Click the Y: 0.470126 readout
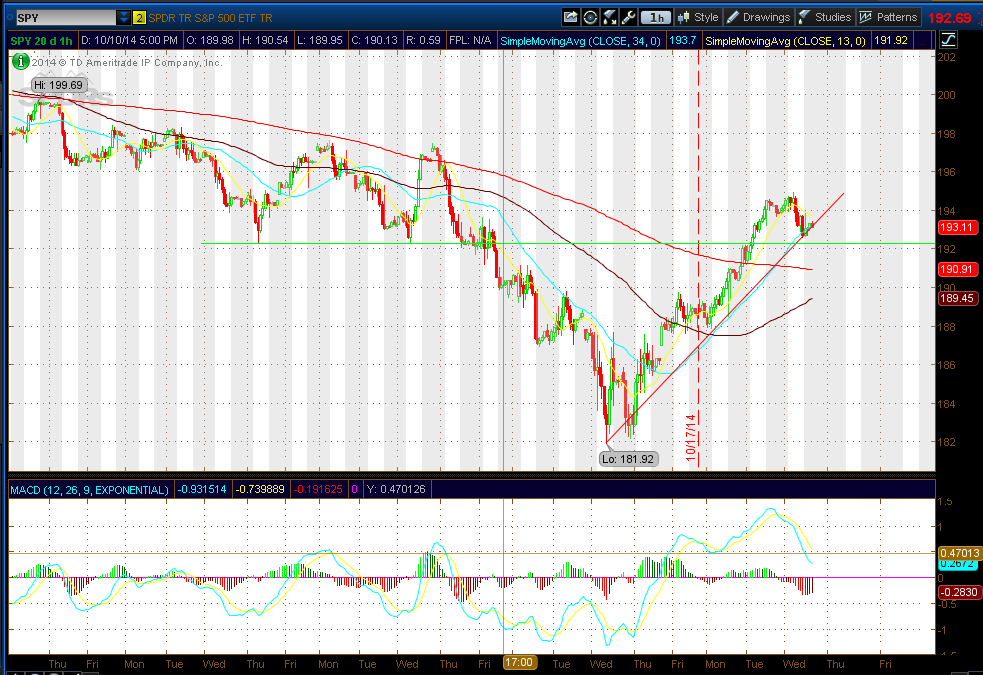983x675 pixels. click(x=397, y=489)
